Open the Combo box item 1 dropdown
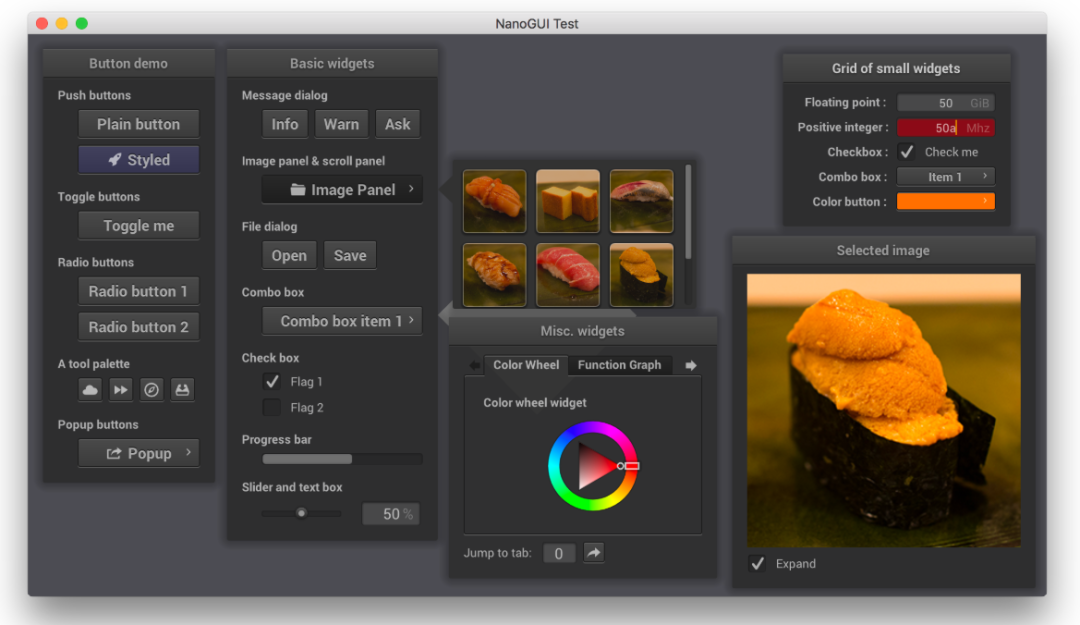This screenshot has width=1080, height=625. click(x=342, y=321)
